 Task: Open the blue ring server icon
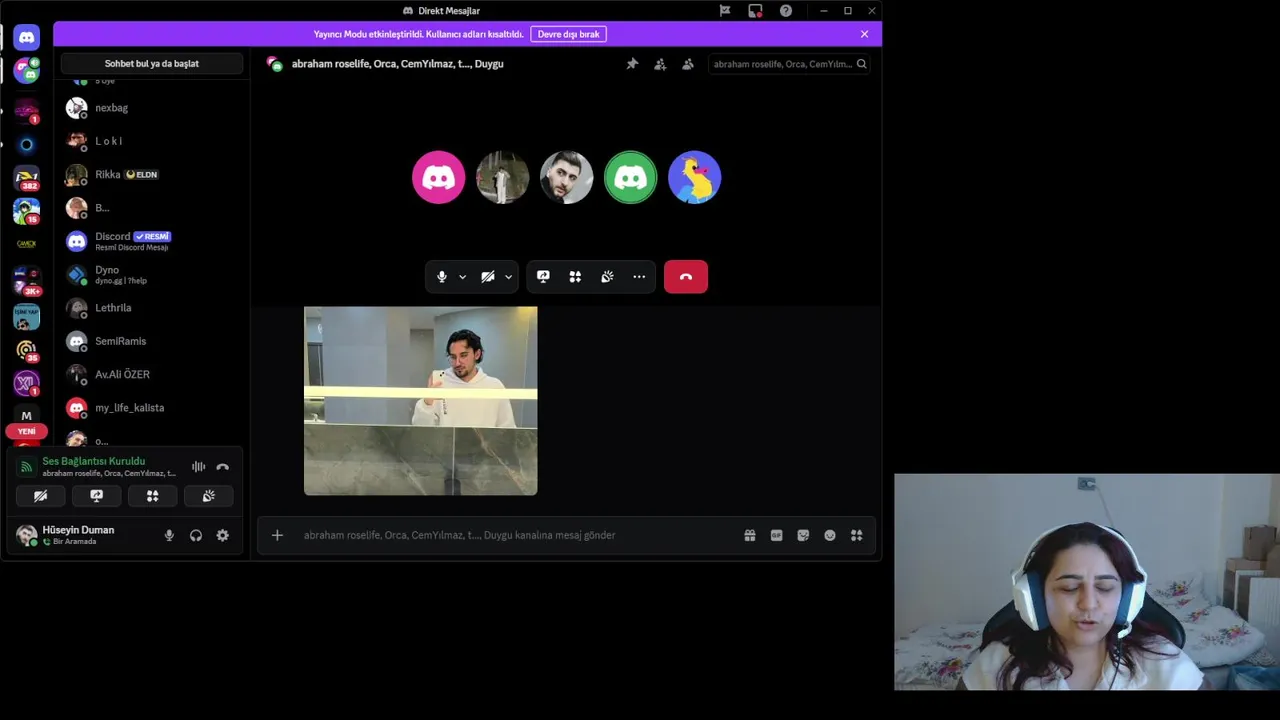point(27,145)
